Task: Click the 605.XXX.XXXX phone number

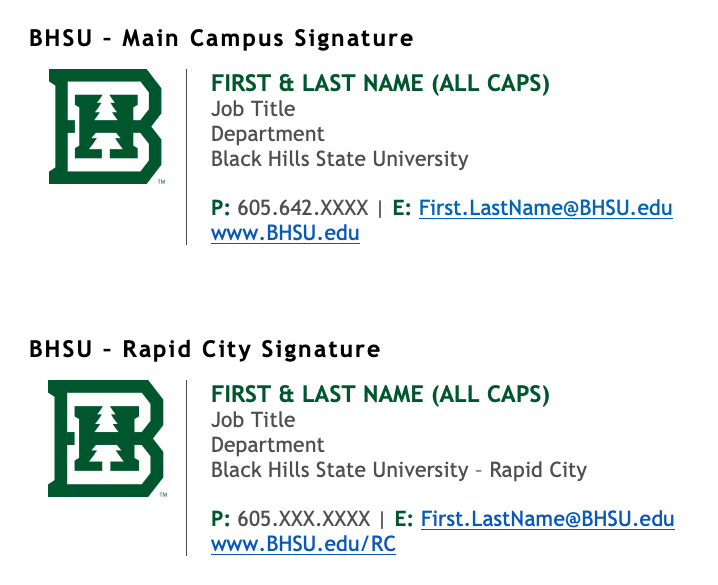Action: coord(304,519)
